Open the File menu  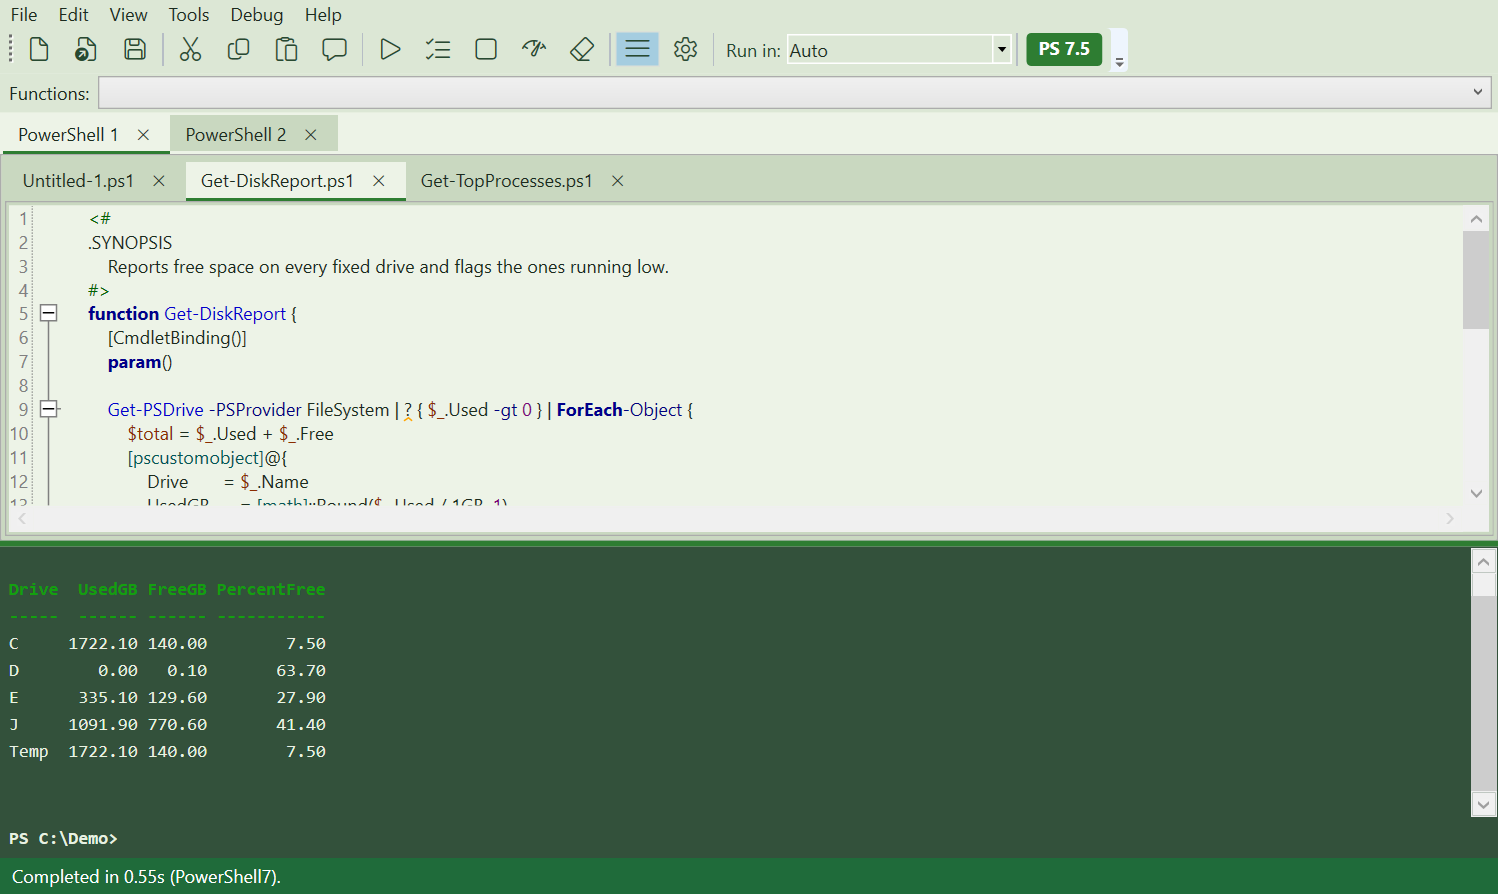click(x=24, y=15)
